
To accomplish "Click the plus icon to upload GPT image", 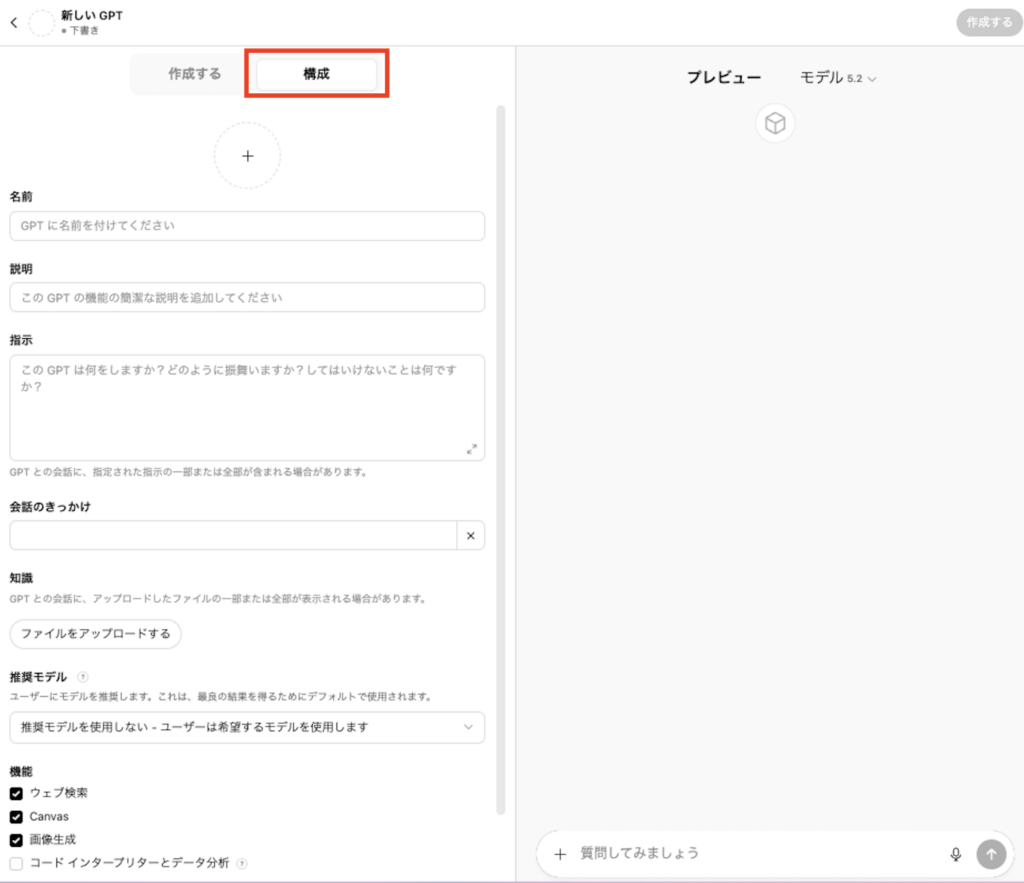I will (x=247, y=156).
